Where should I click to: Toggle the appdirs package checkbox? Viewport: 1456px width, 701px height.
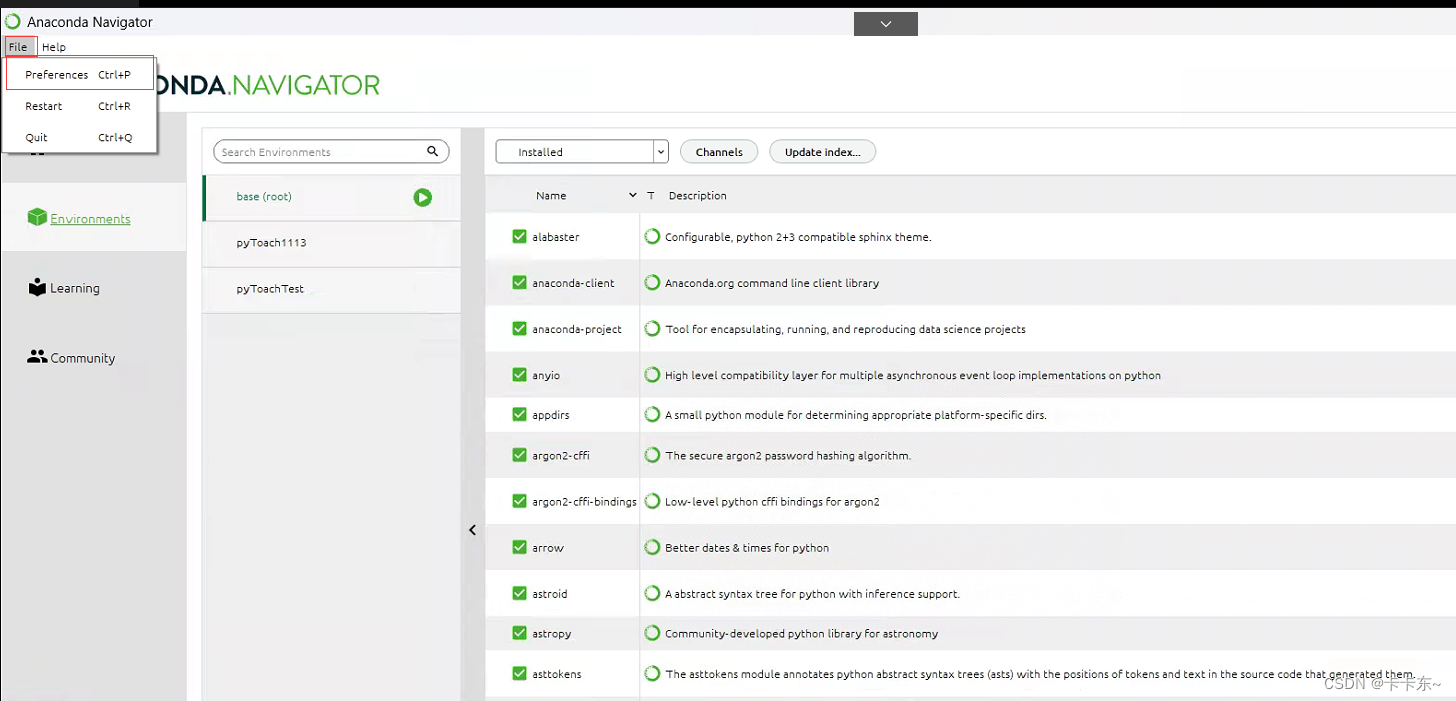[519, 414]
